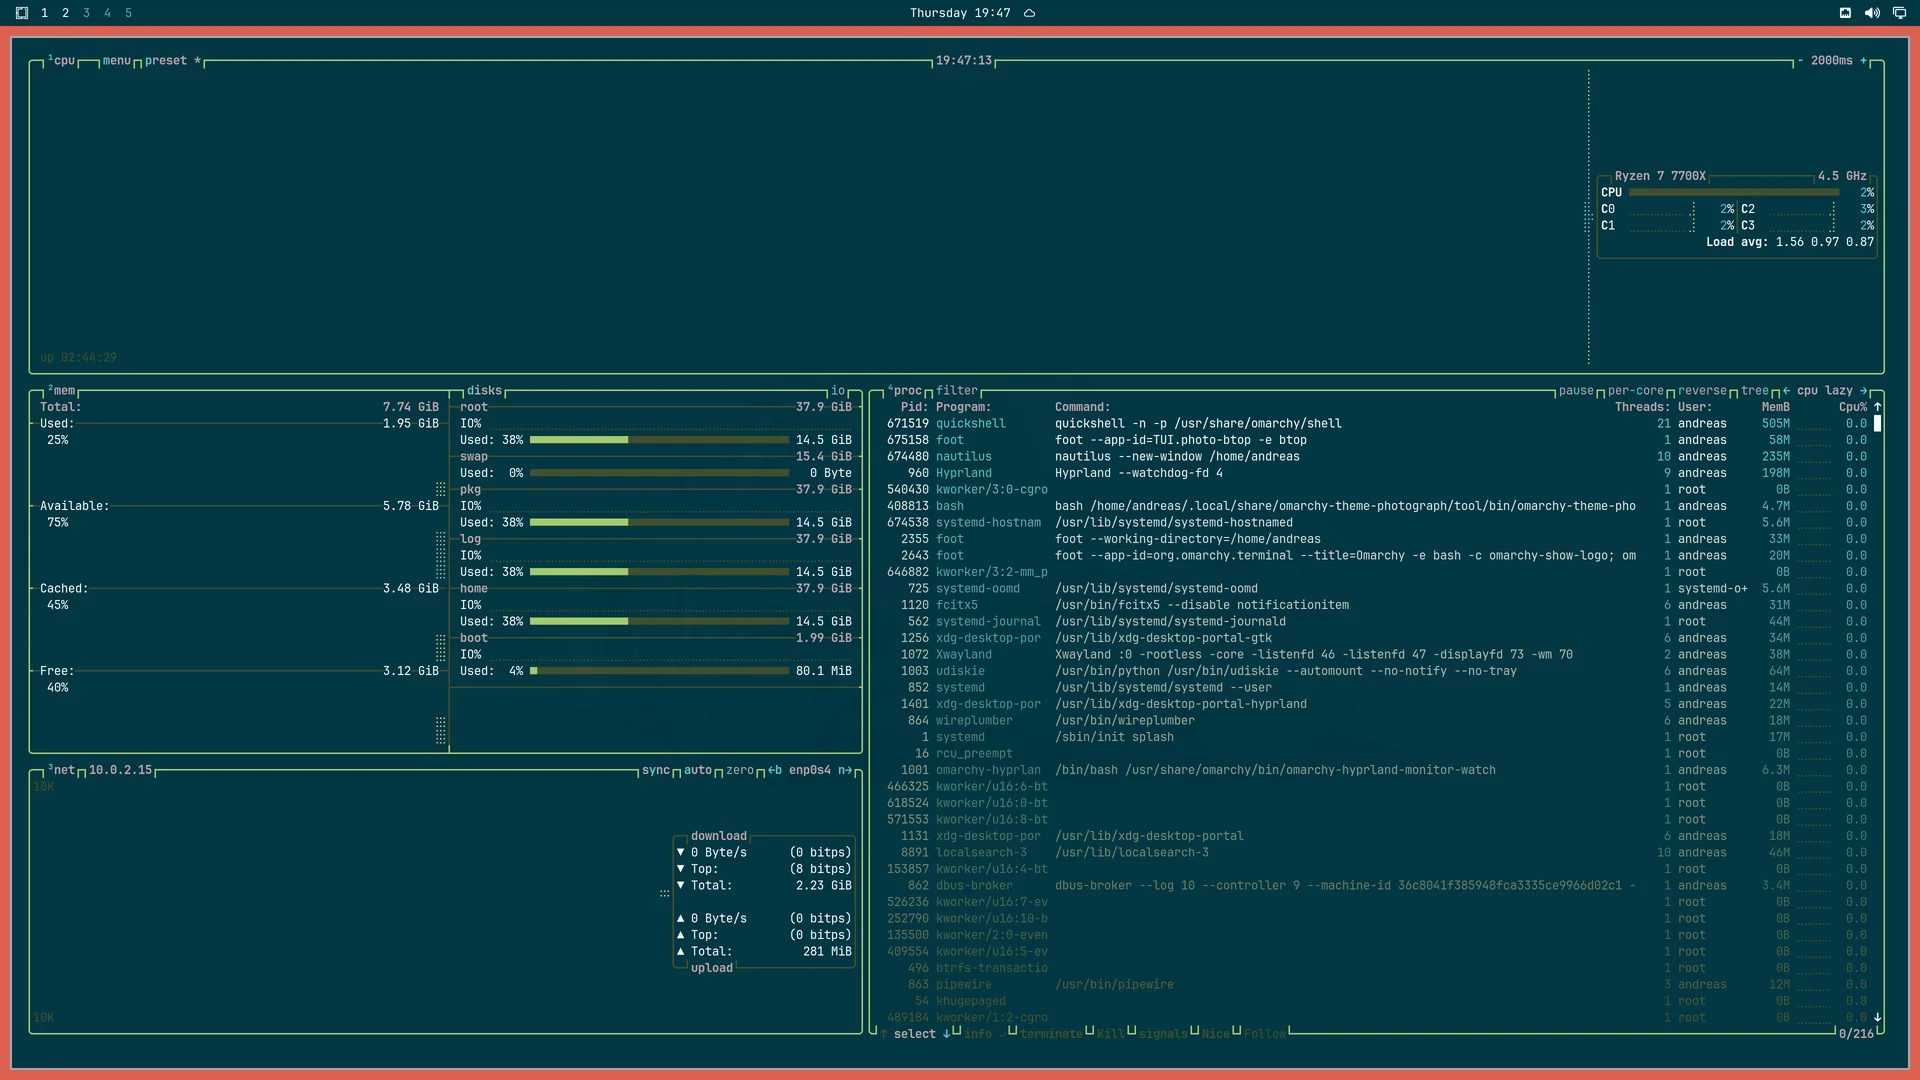This screenshot has width=1920, height=1080.
Task: Click the filter field in proc box
Action: [x=957, y=391]
